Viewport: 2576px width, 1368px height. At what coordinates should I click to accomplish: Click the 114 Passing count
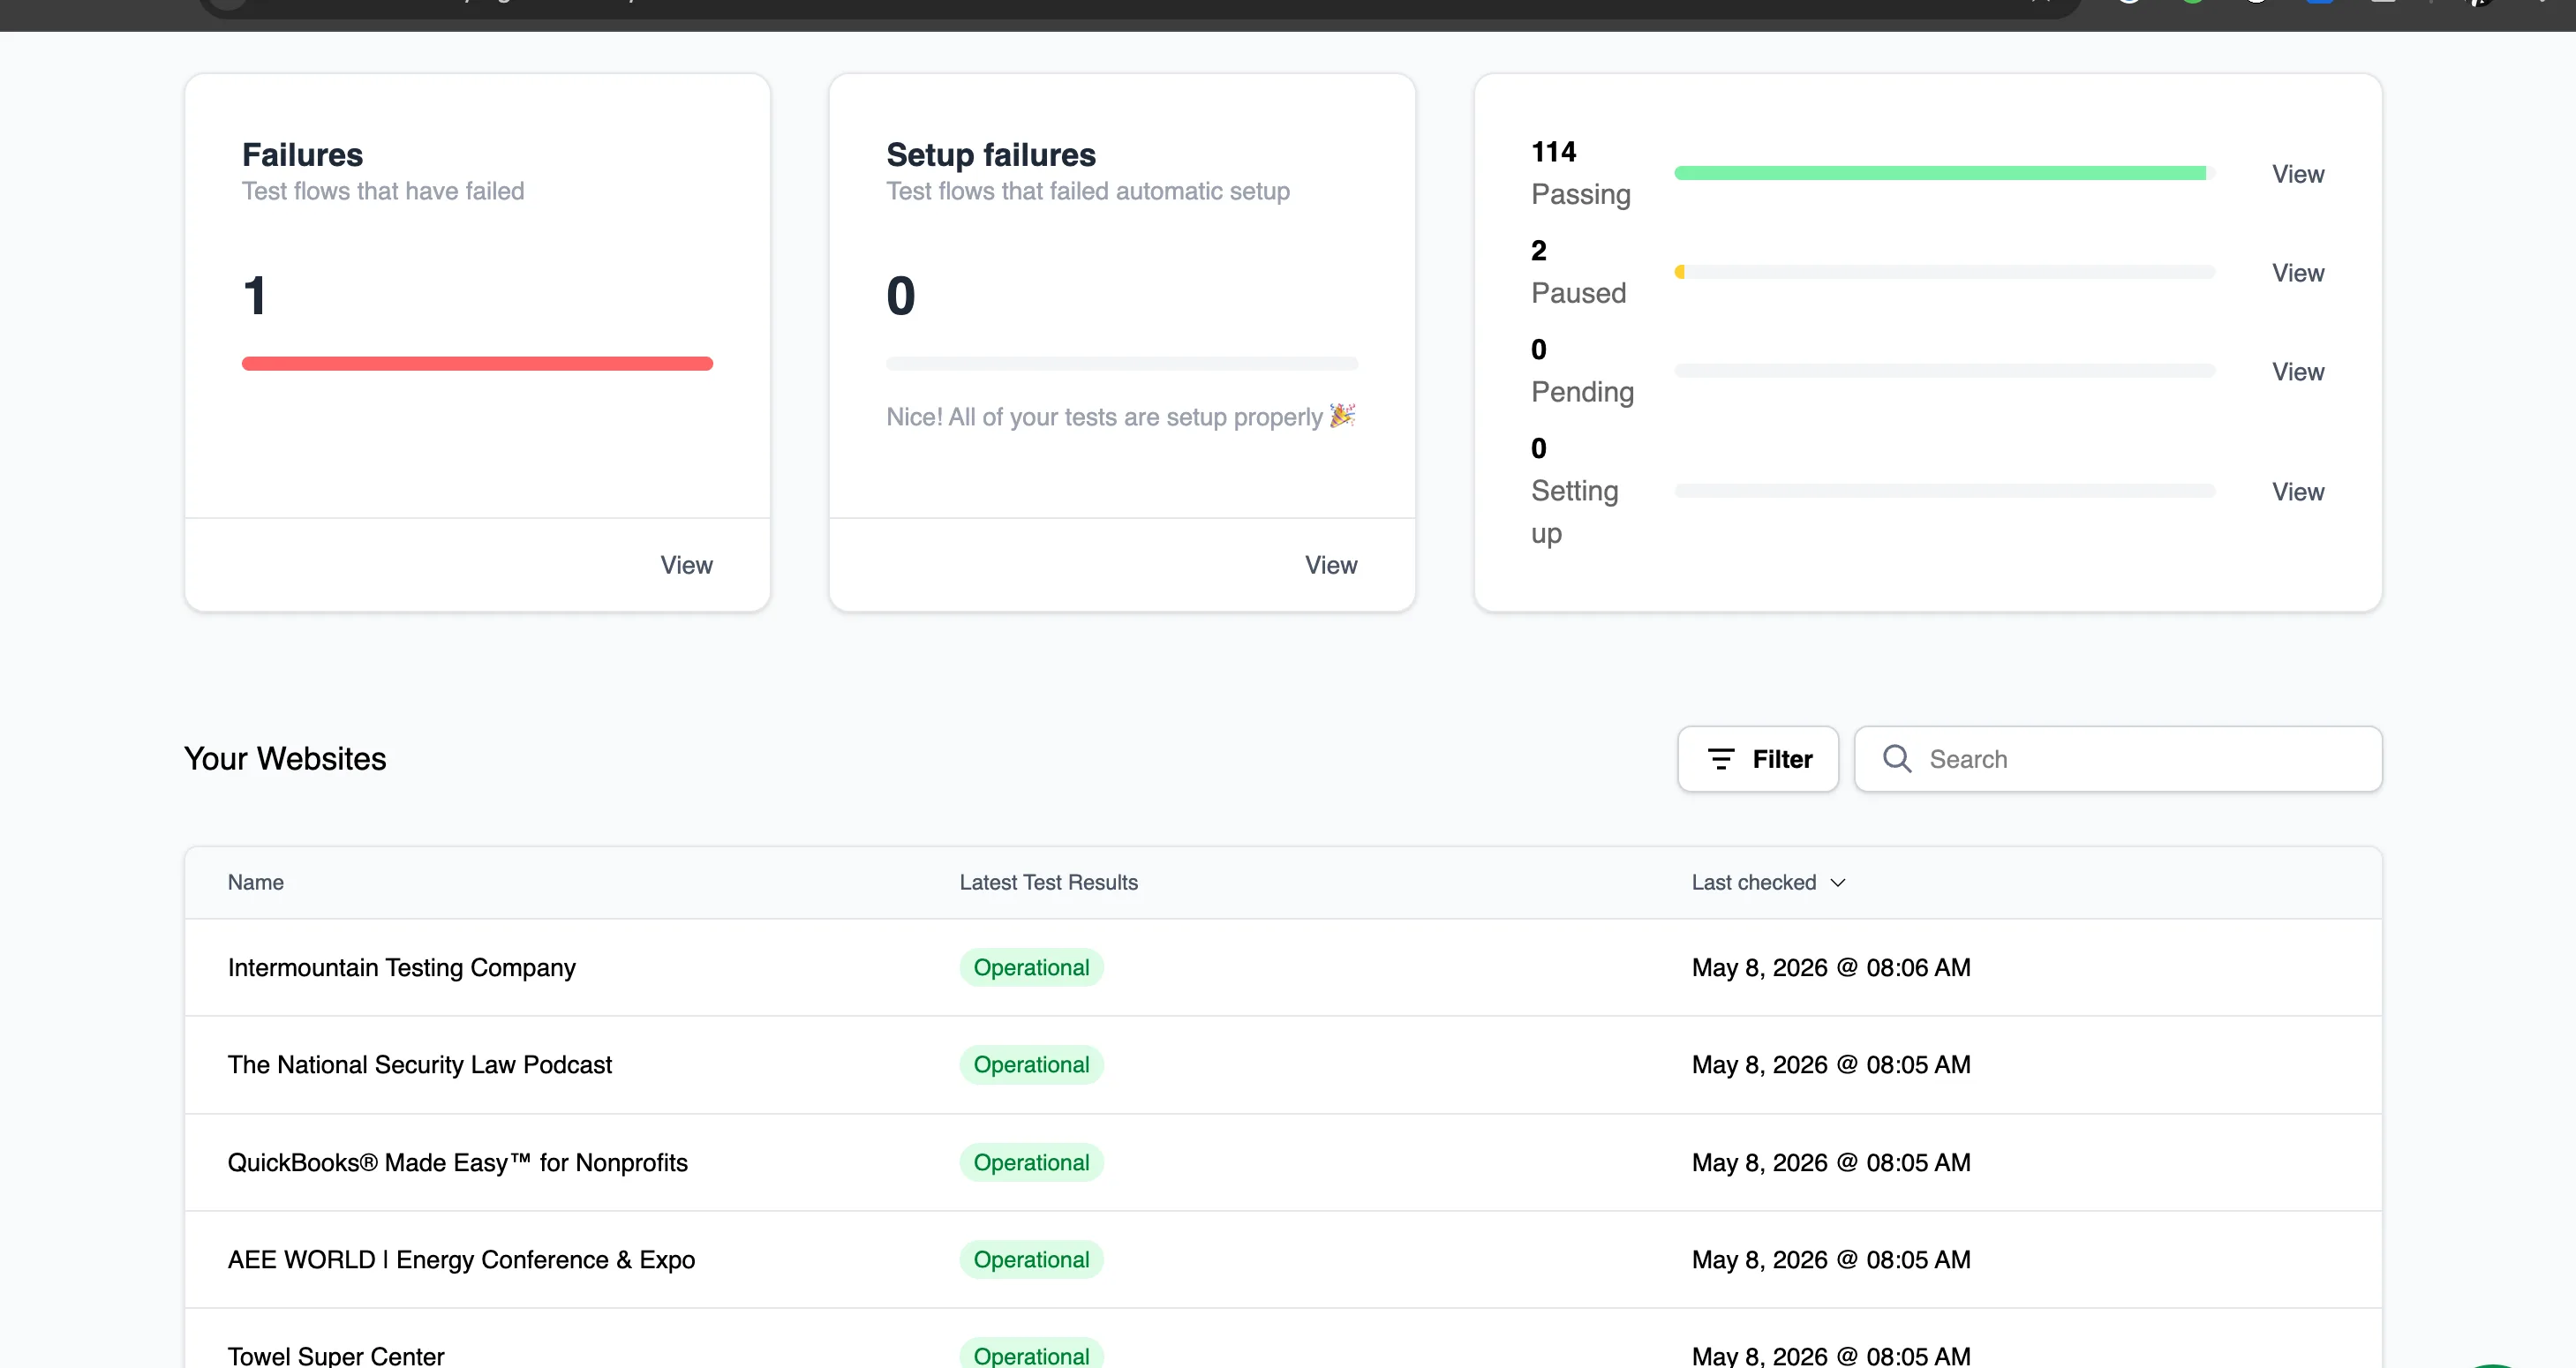pyautogui.click(x=1554, y=152)
